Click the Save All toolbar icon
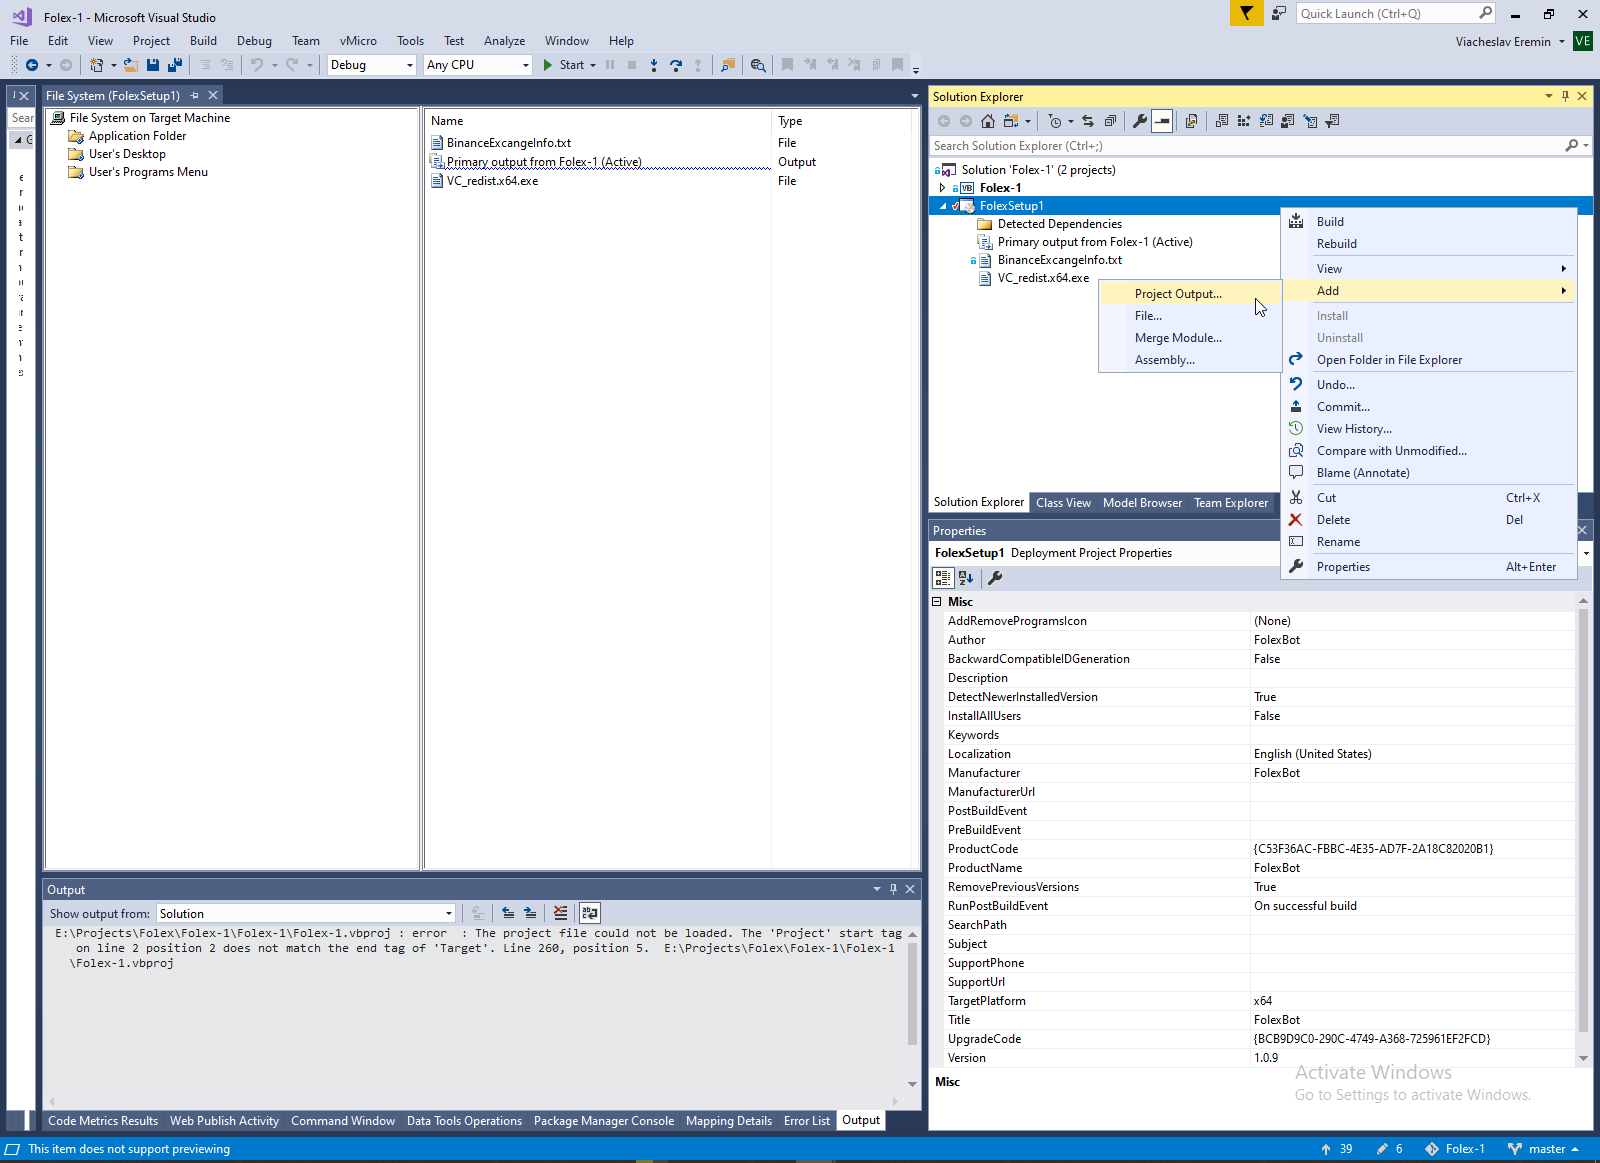 click(x=175, y=65)
